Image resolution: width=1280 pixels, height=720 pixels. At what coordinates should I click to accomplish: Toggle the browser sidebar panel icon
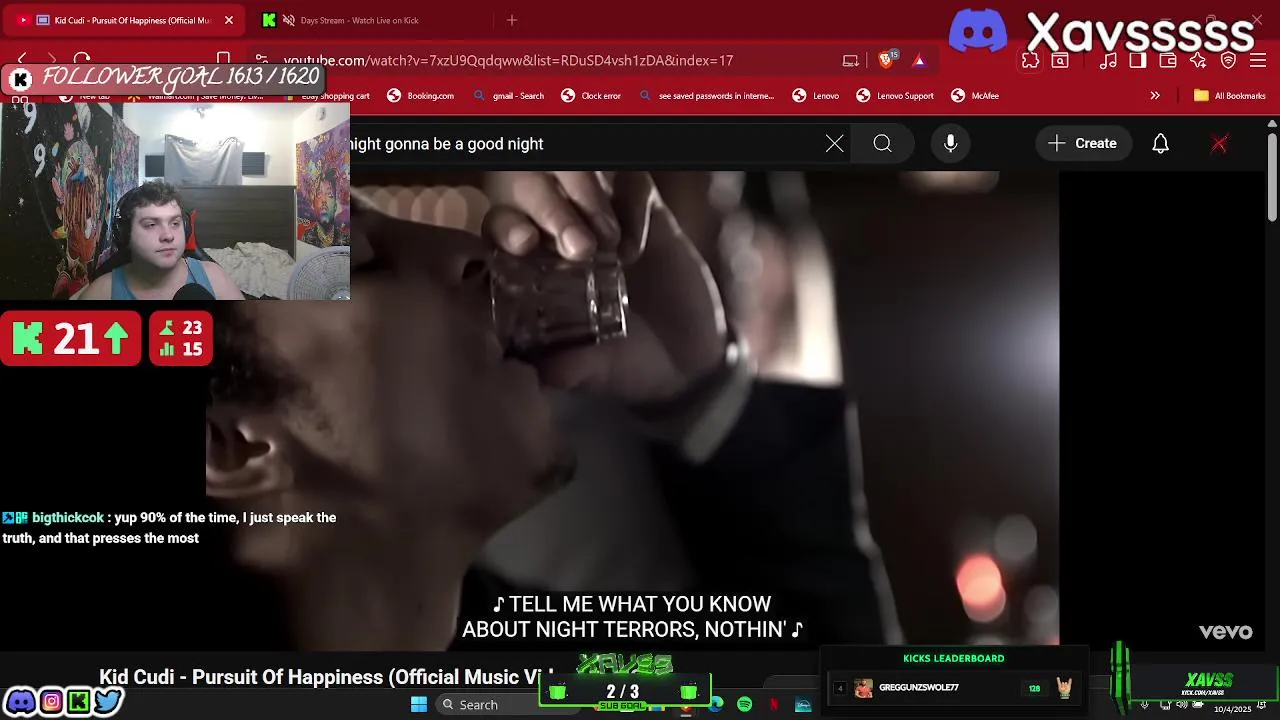[1138, 61]
